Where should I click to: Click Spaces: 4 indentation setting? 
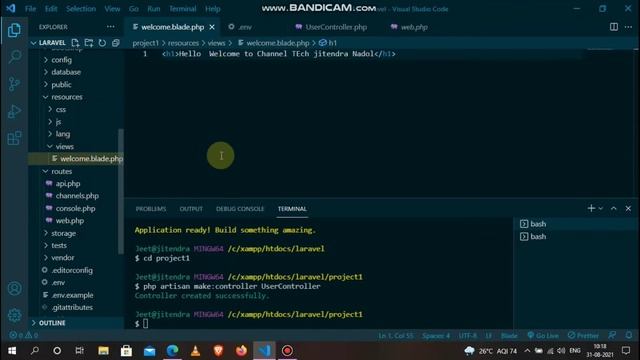pyautogui.click(x=436, y=335)
